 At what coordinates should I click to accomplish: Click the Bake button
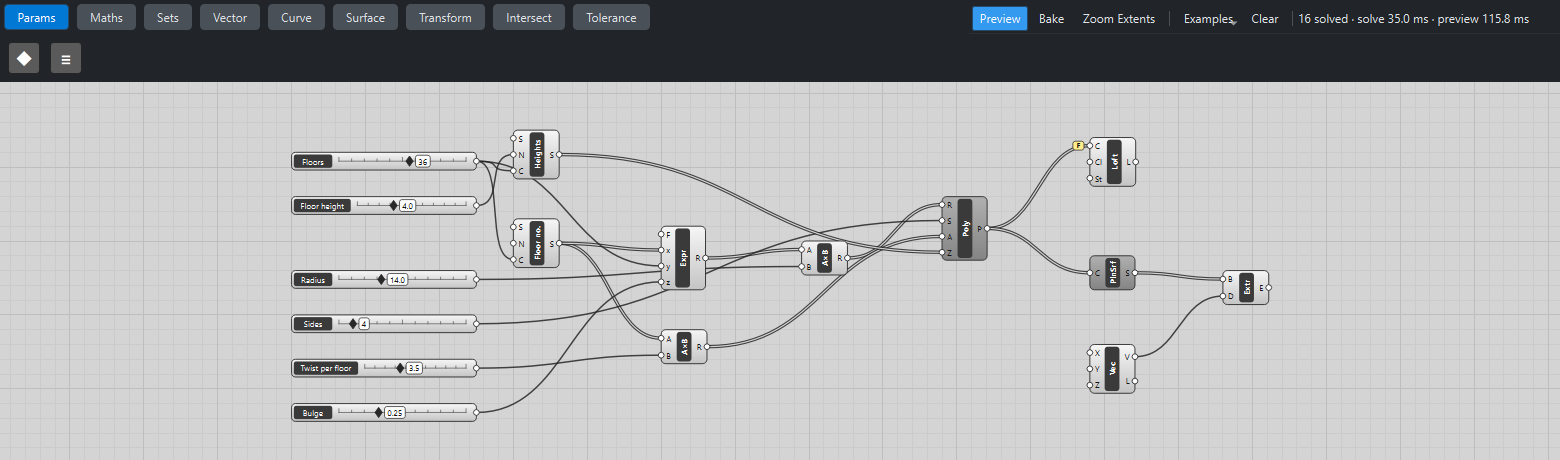[x=1051, y=19]
